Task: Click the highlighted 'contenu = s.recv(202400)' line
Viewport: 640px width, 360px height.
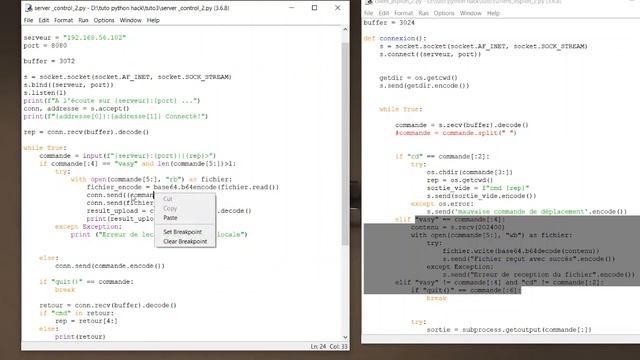Action: coord(458,227)
